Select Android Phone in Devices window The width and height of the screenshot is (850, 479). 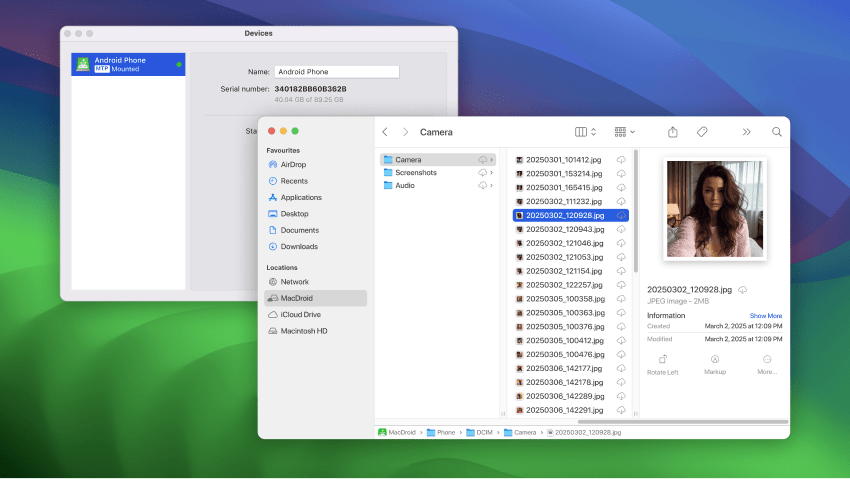pos(128,64)
